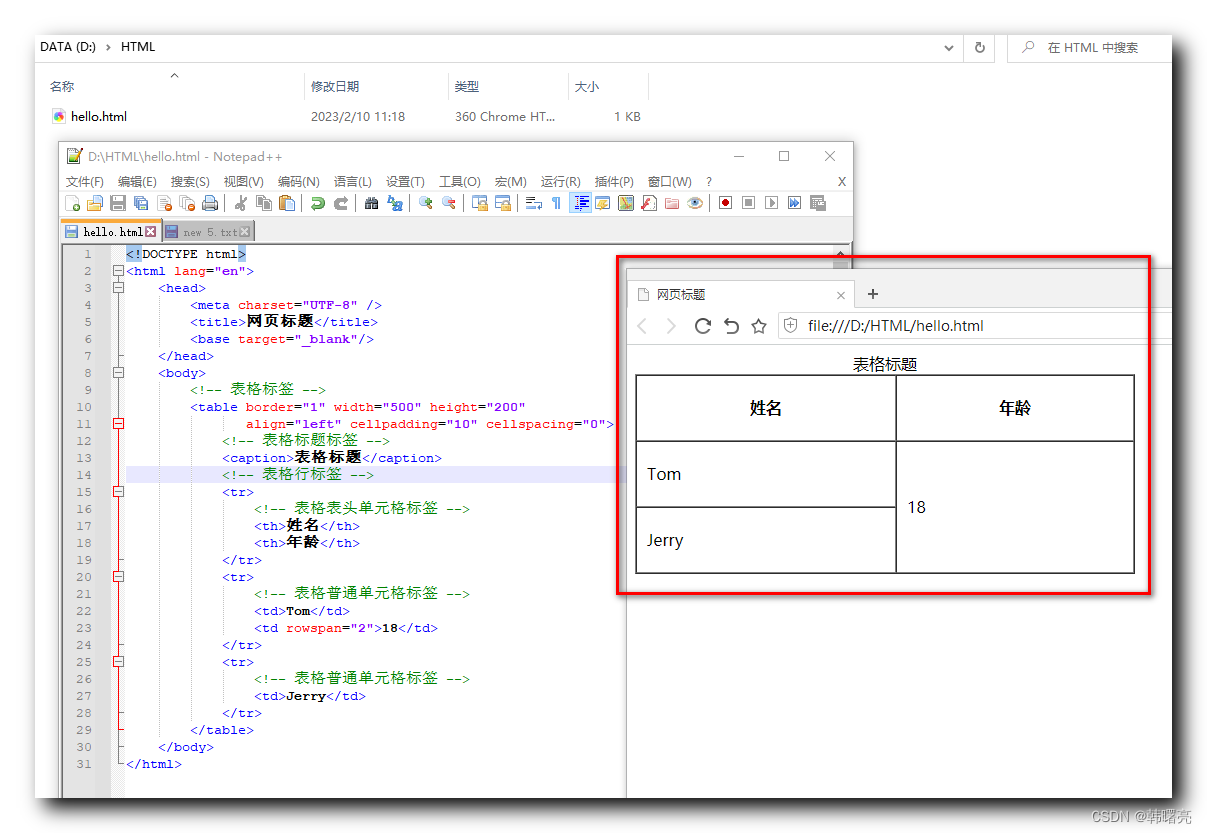Toggle Synchronize Horizontal Scrolling icon

coord(503,203)
